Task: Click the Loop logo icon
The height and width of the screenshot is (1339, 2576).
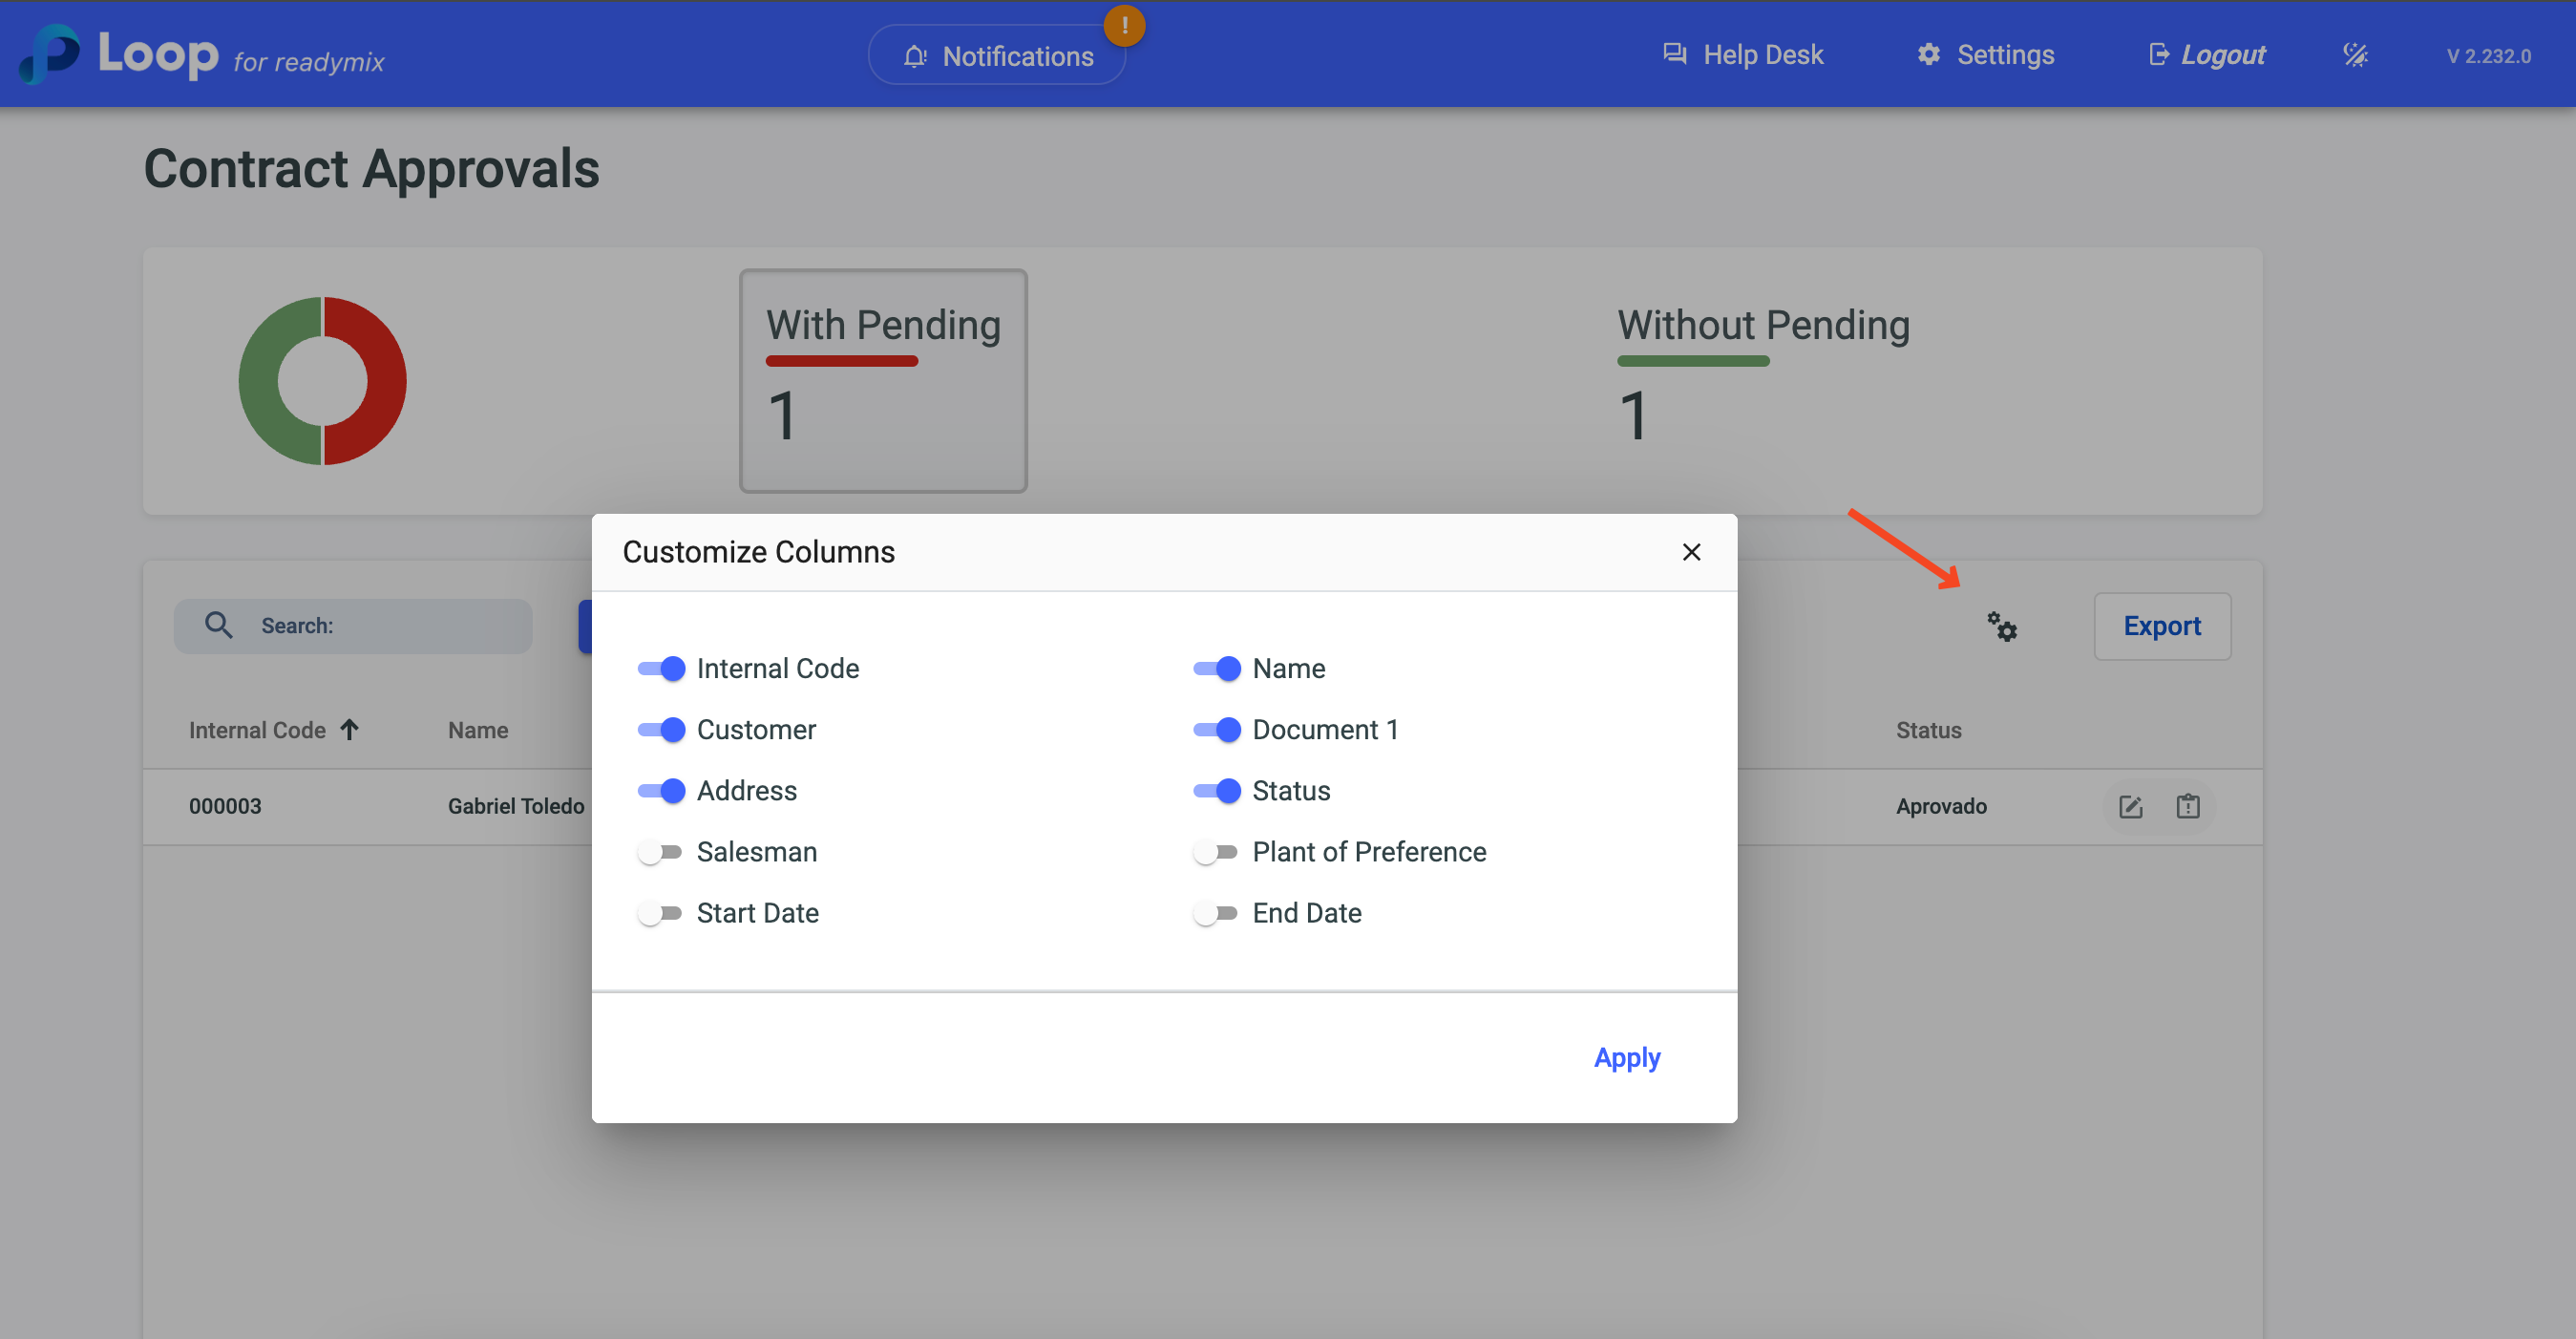Action: (x=50, y=54)
